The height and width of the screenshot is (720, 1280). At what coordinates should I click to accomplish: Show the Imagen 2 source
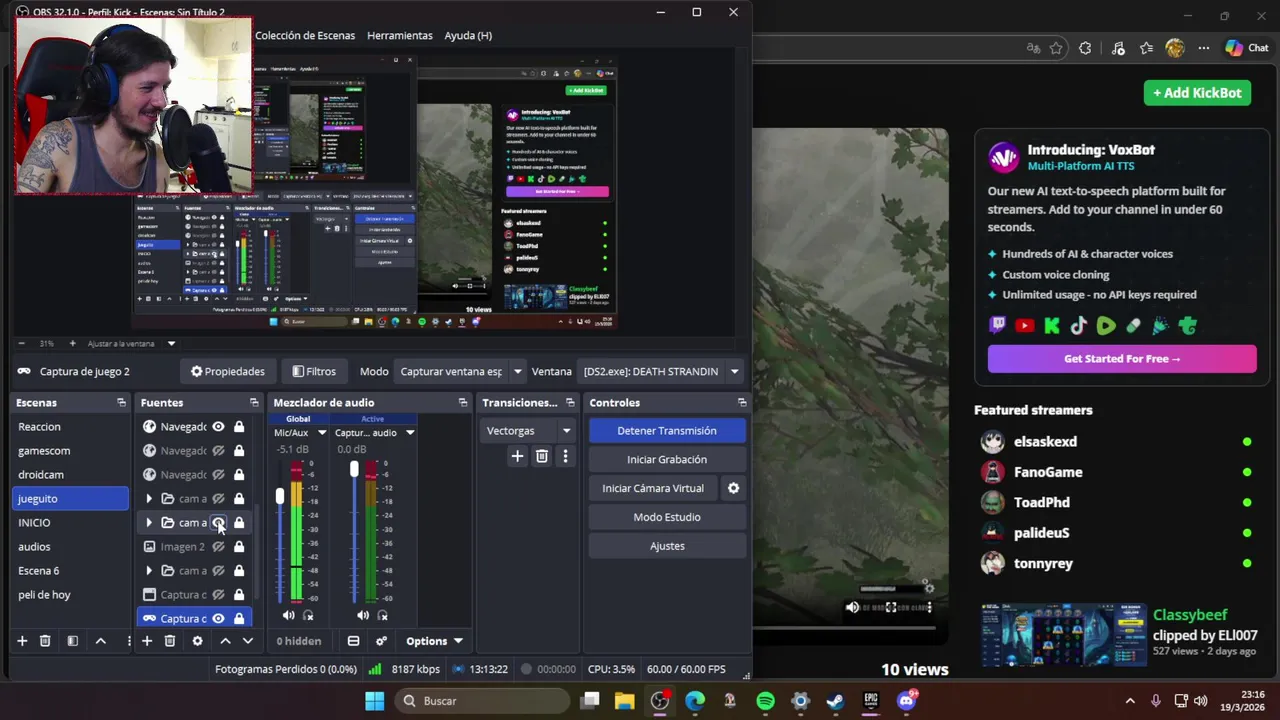click(218, 547)
